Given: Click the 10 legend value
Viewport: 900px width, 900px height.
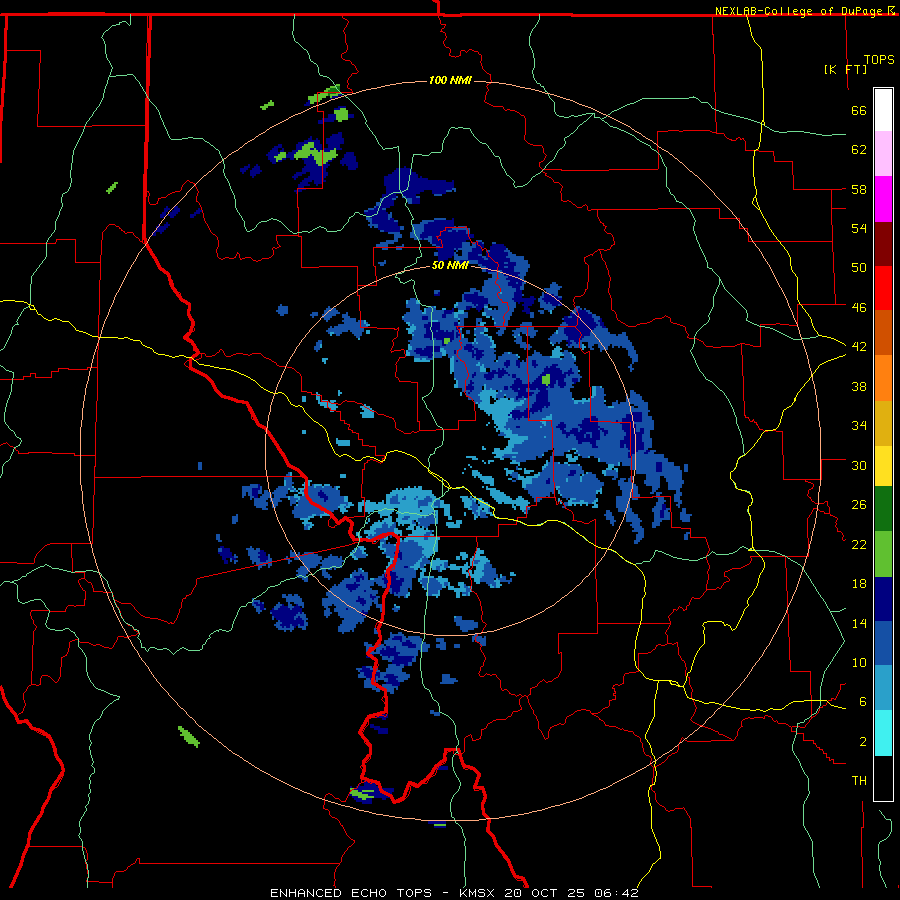Looking at the screenshot, I should click(859, 662).
